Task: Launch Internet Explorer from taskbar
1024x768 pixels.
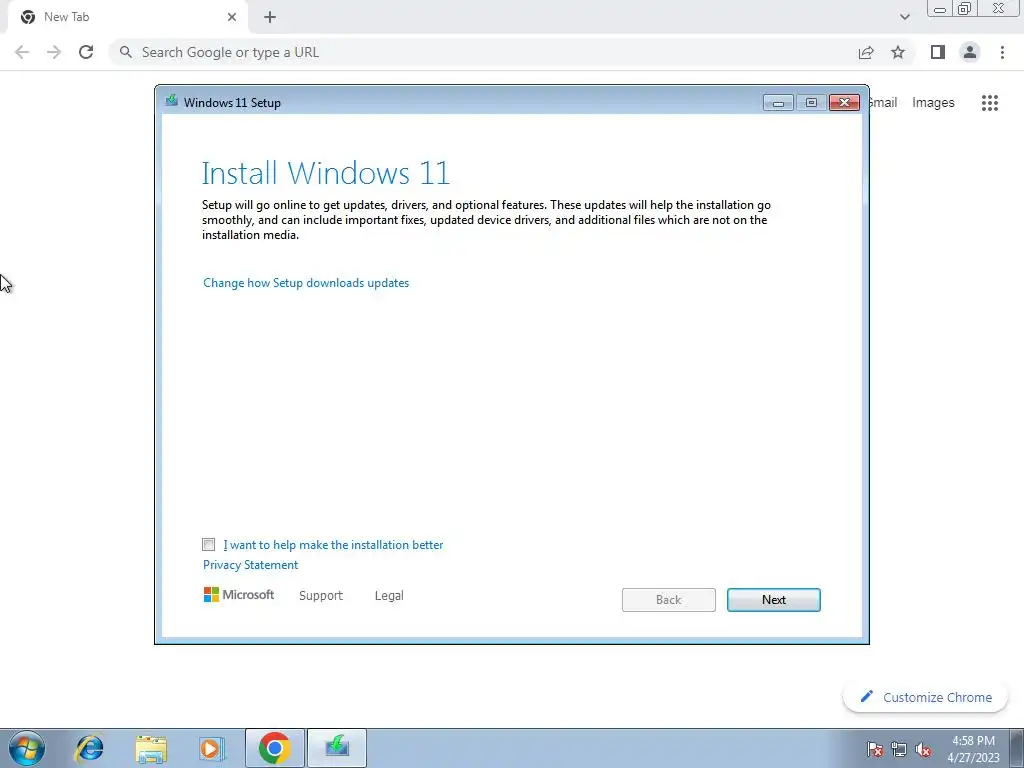Action: 89,748
